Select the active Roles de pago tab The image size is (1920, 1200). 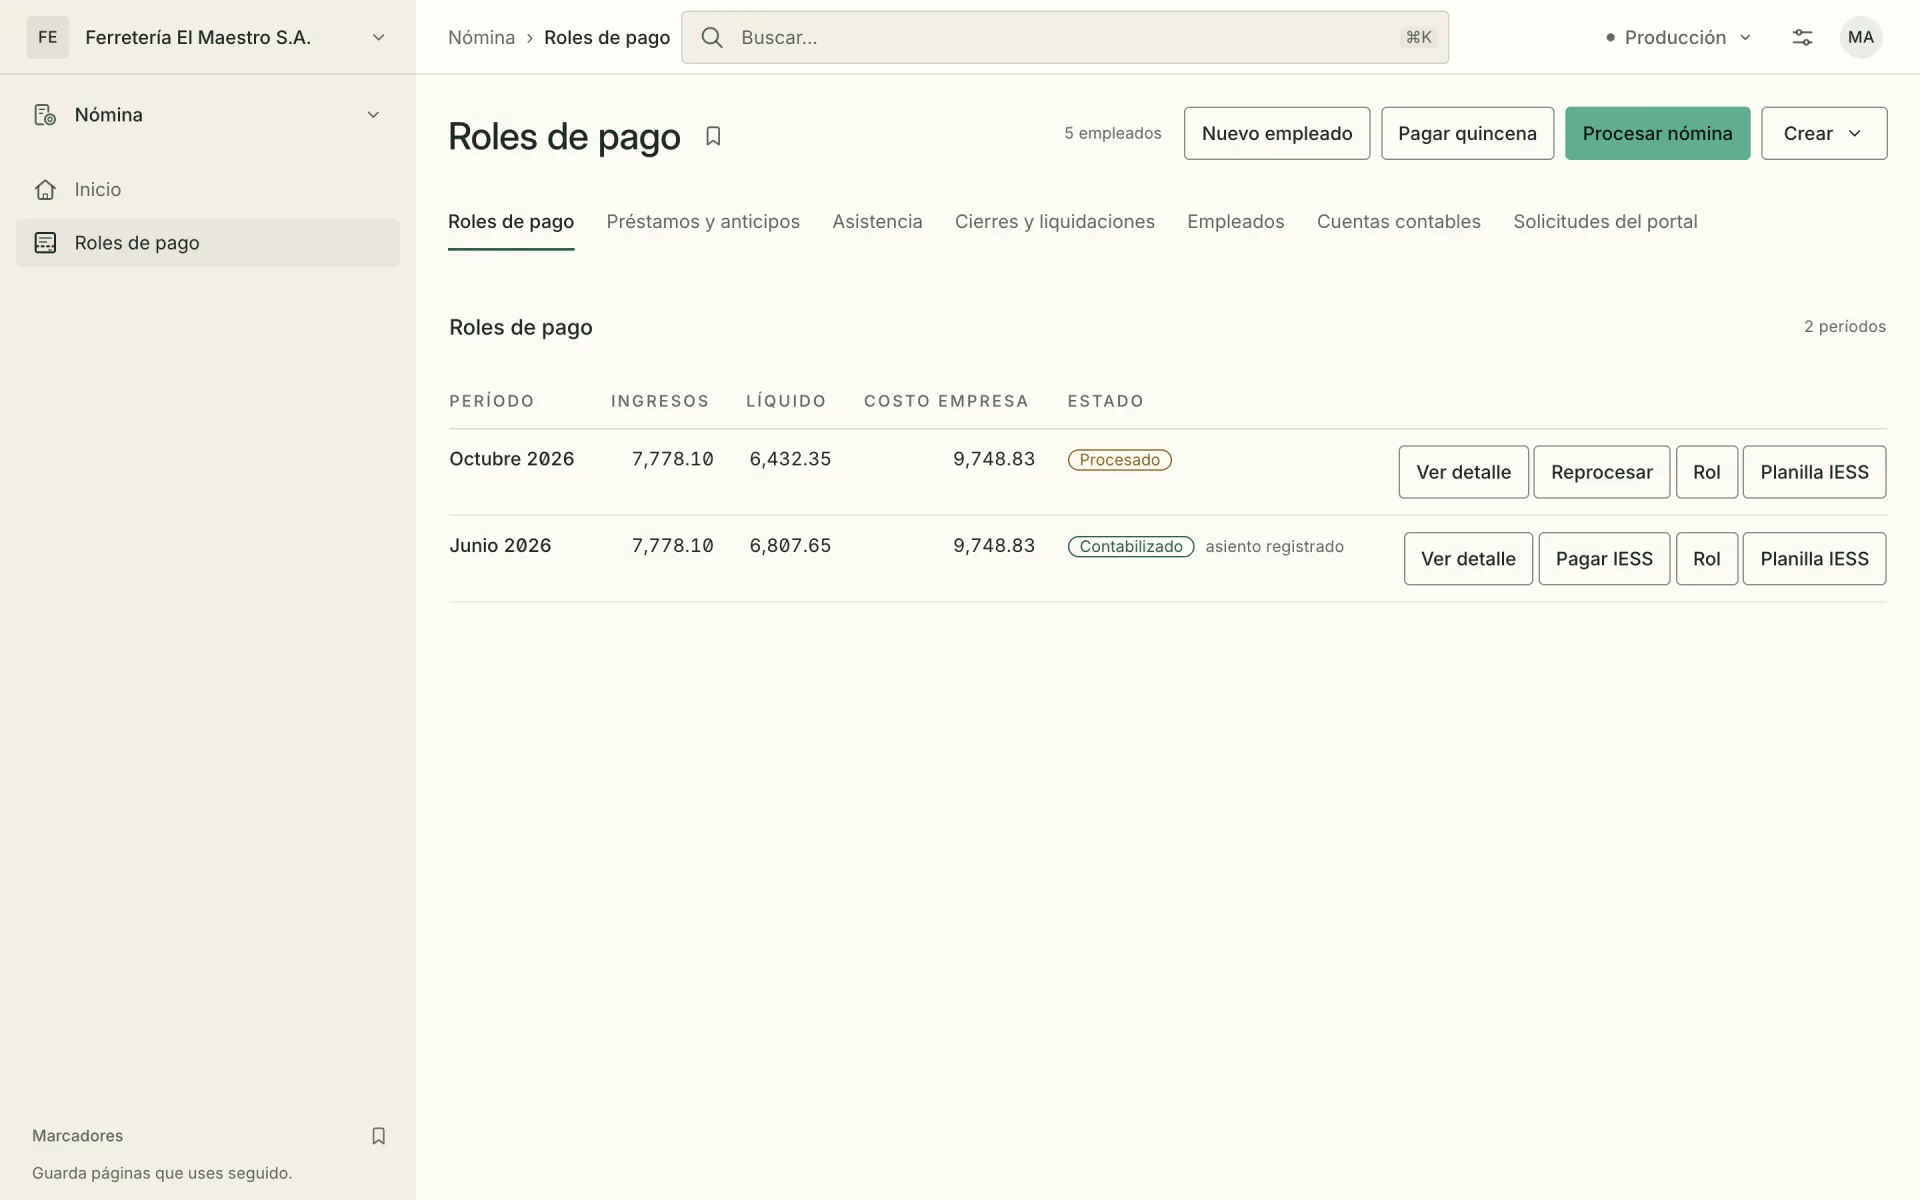(511, 222)
